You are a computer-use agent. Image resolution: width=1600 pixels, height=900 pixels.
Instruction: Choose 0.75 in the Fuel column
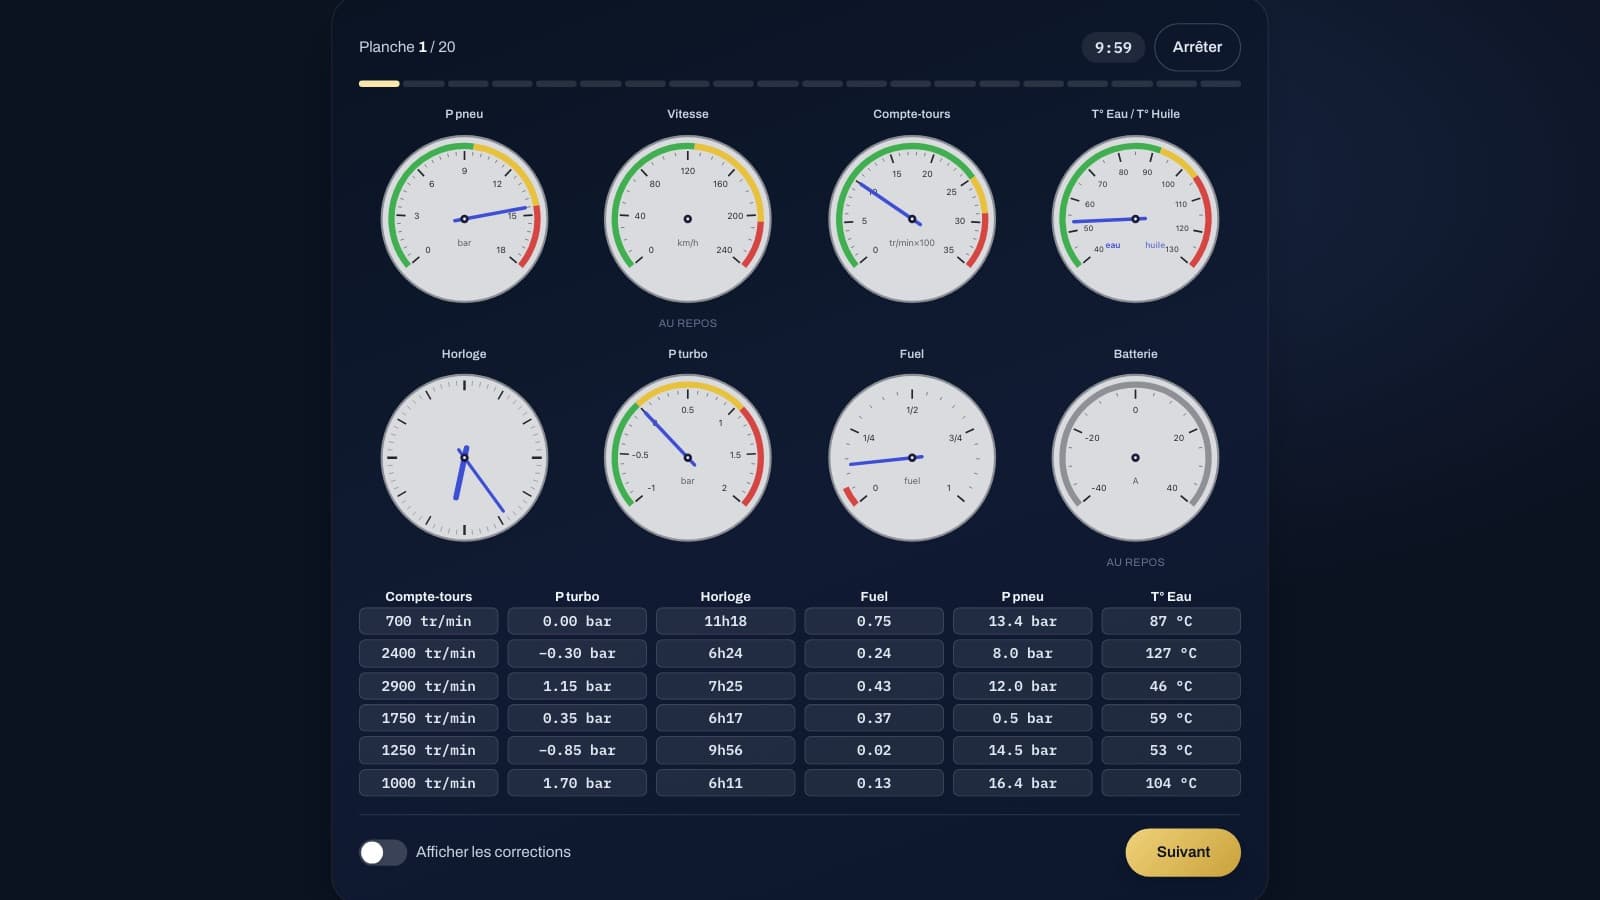(x=874, y=621)
